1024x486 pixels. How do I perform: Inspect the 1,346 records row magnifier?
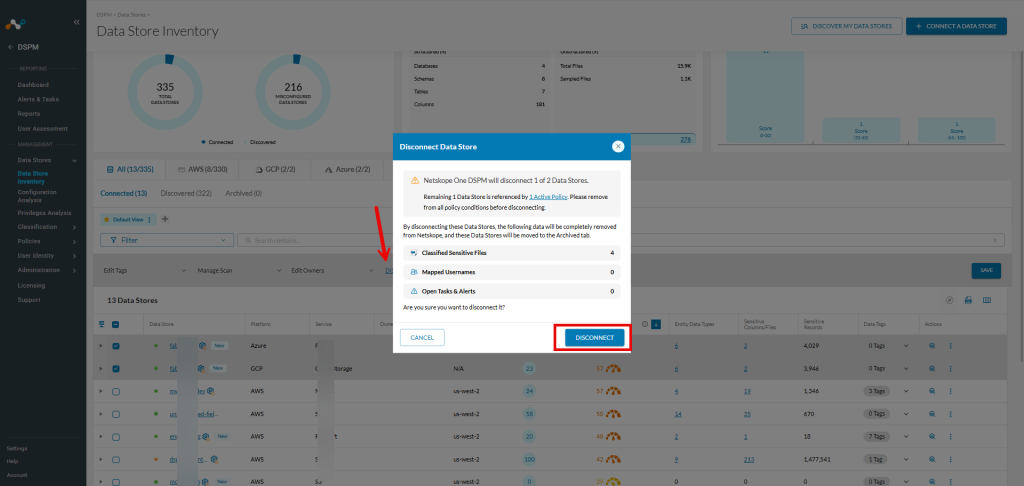point(933,391)
